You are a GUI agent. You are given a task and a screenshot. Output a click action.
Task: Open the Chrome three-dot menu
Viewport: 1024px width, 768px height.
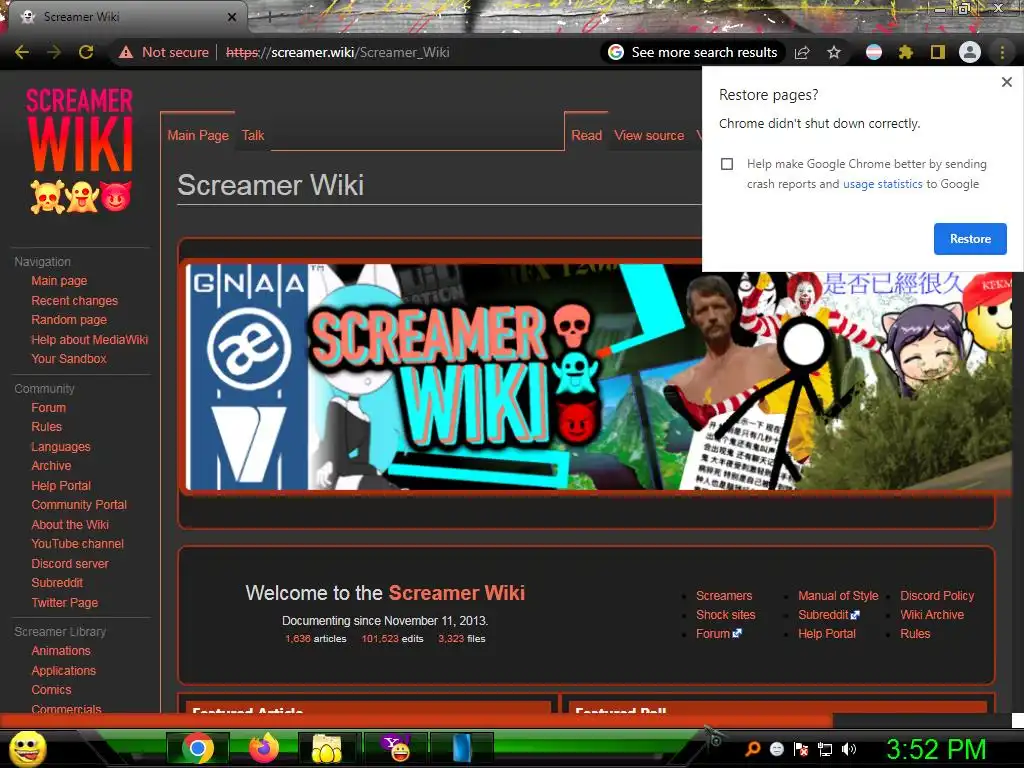click(1002, 52)
